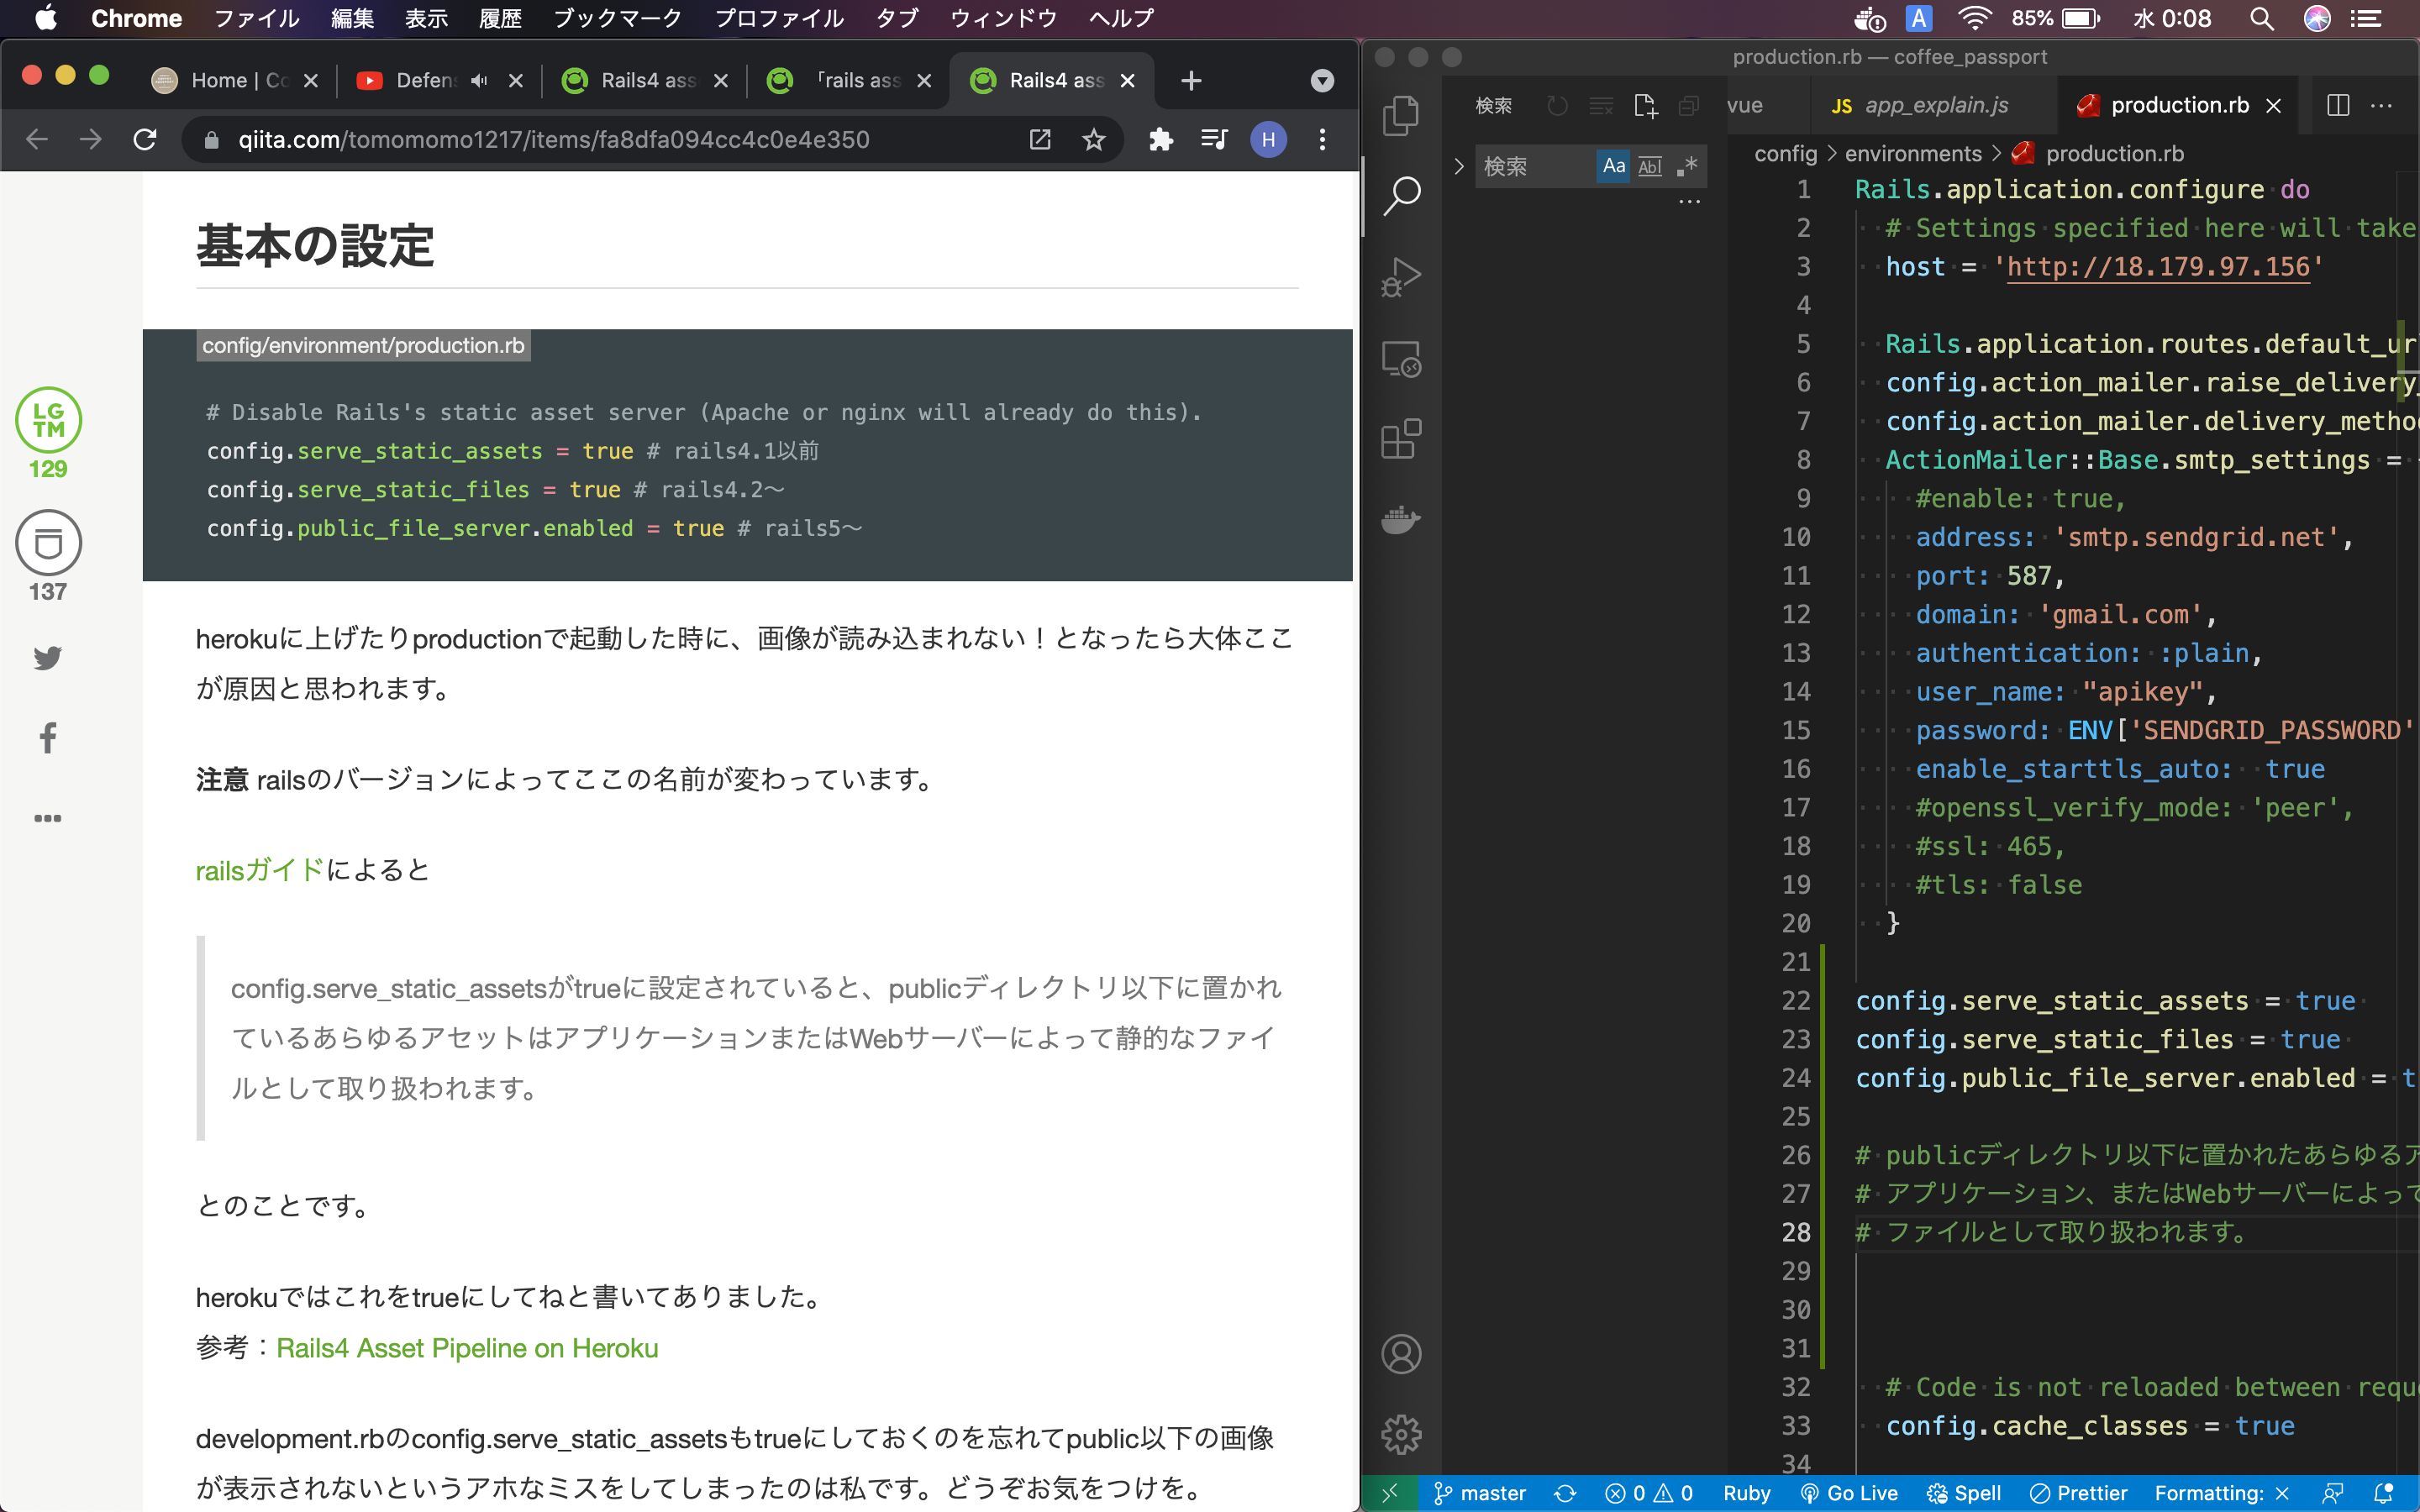Click the Accounts icon in the activity bar
The height and width of the screenshot is (1512, 2420).
coord(1401,1353)
